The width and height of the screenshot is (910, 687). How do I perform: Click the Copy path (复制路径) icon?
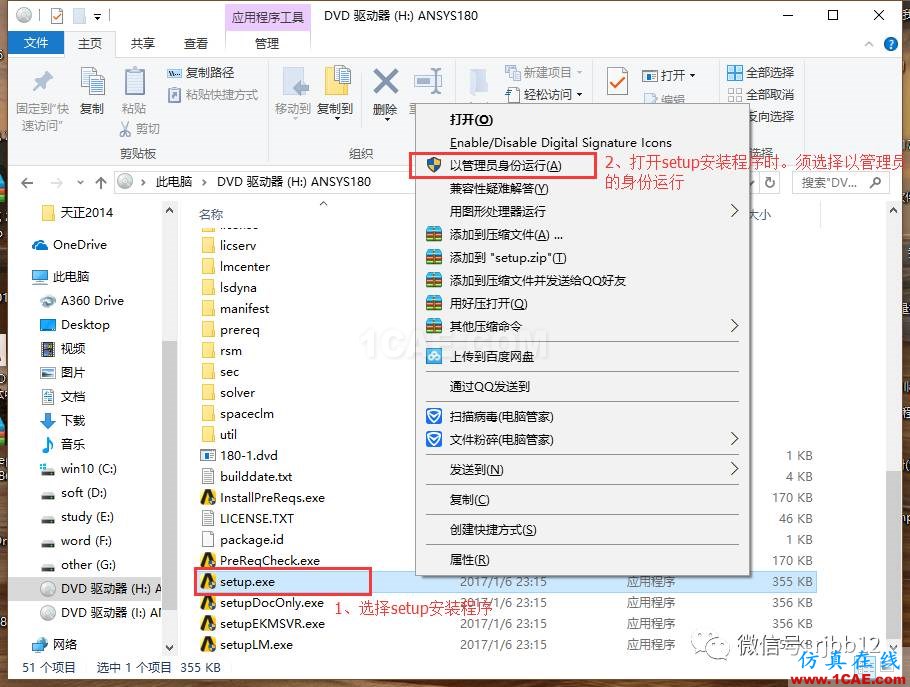(x=174, y=73)
